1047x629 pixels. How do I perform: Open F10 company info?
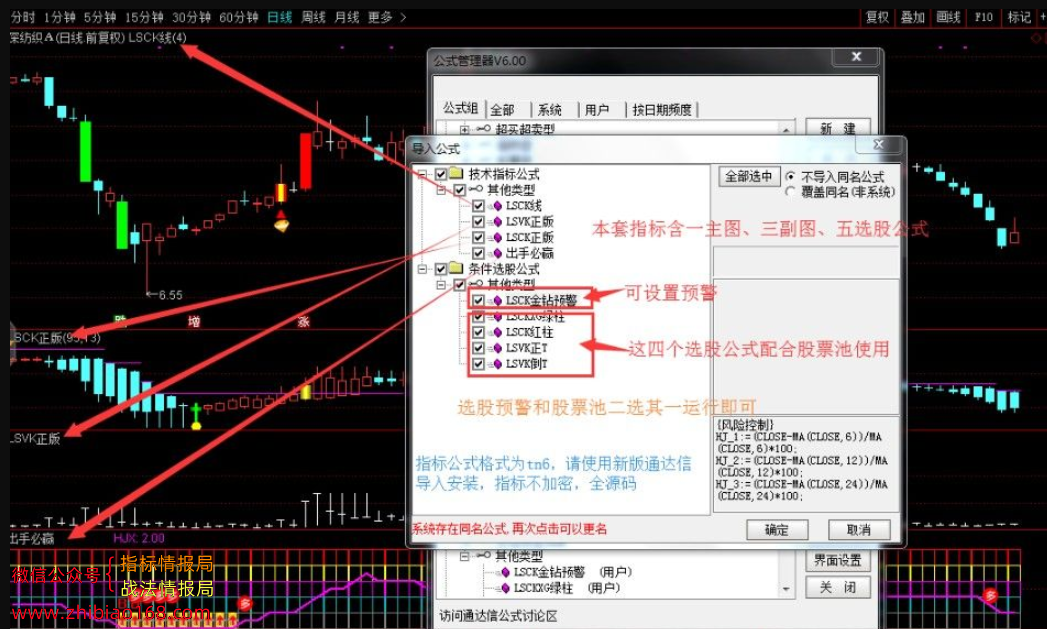pyautogui.click(x=984, y=17)
